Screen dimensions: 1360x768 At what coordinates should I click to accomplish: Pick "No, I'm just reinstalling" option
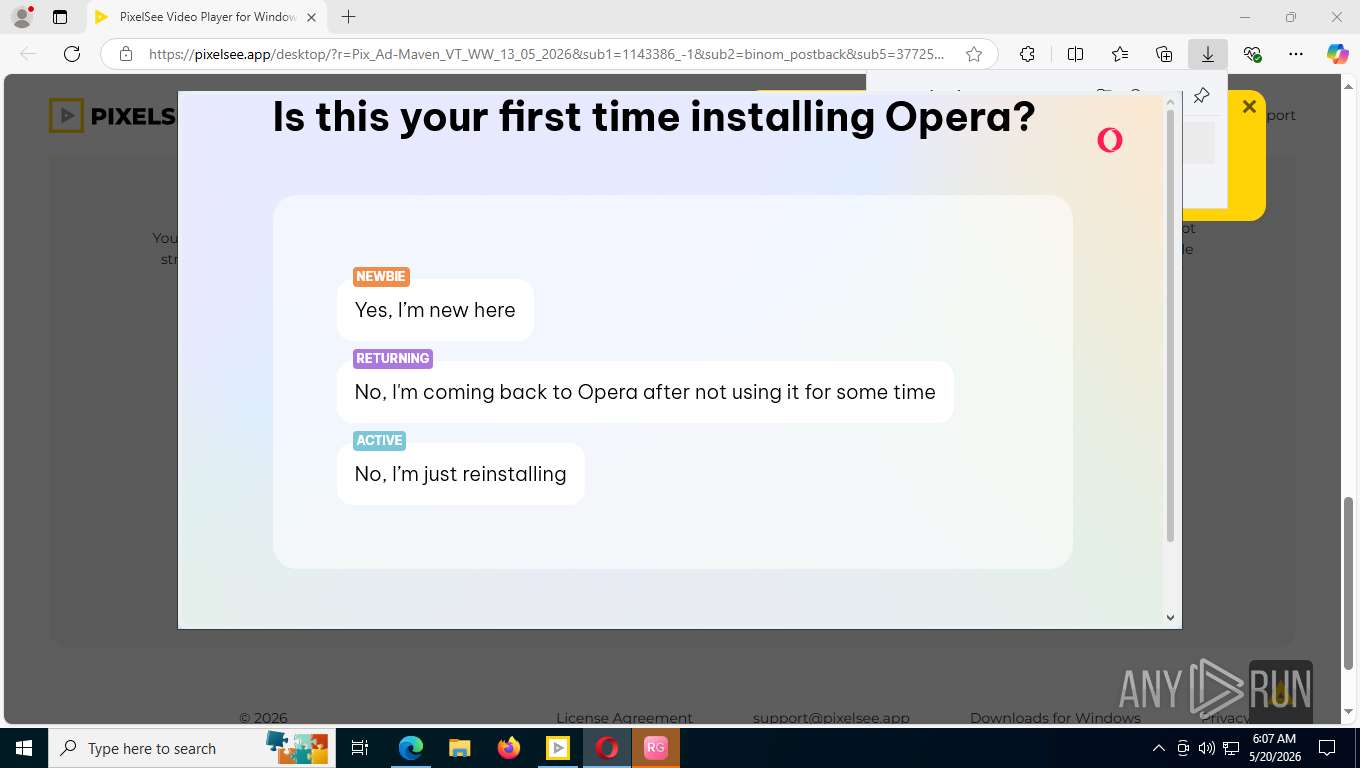point(460,474)
